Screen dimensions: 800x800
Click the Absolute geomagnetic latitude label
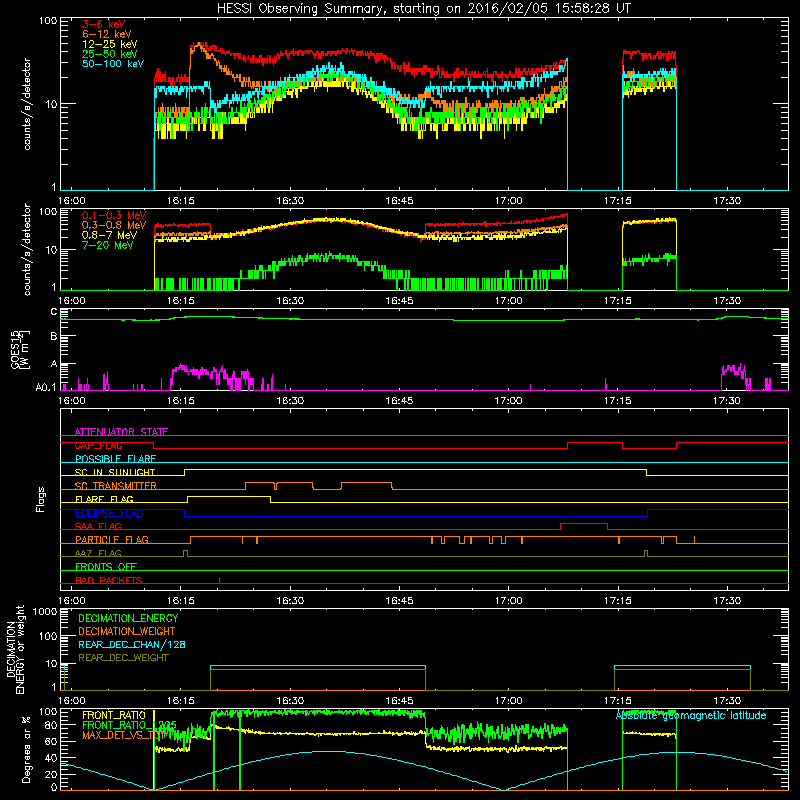pos(691,716)
